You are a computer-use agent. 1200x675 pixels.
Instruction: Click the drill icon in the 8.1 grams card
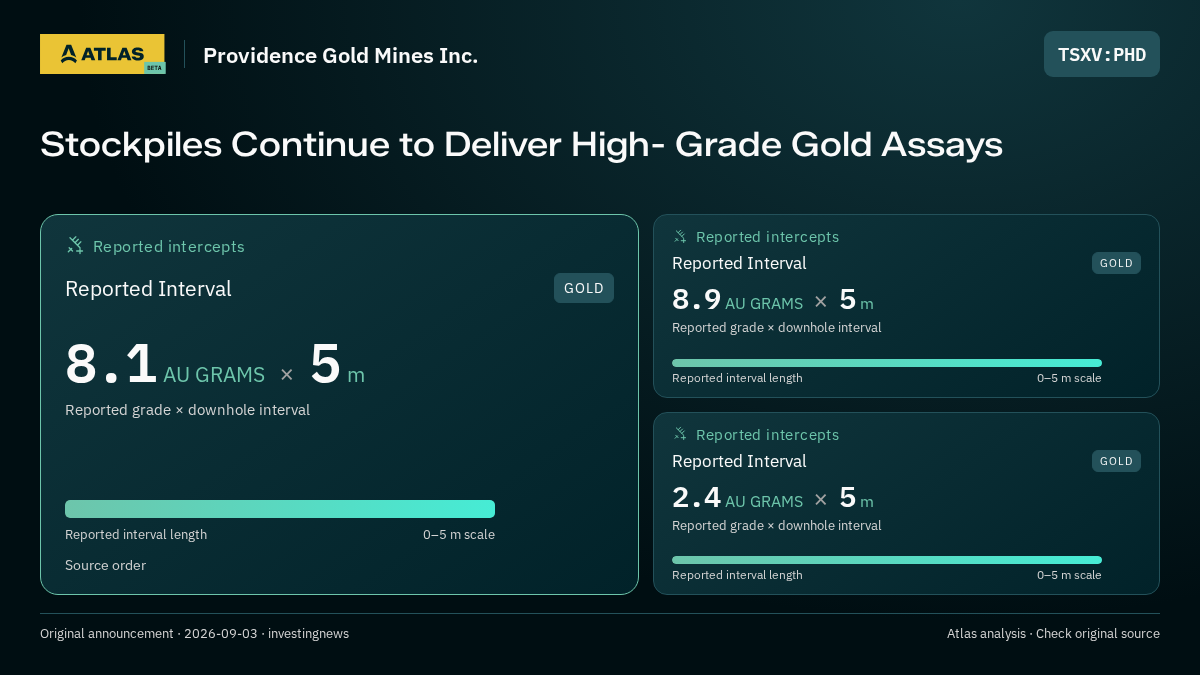pos(75,245)
